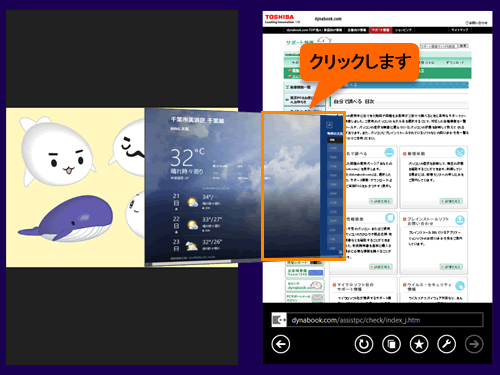Click the sidebar banner with the envelope icon
The image size is (500, 375).
(x=304, y=297)
